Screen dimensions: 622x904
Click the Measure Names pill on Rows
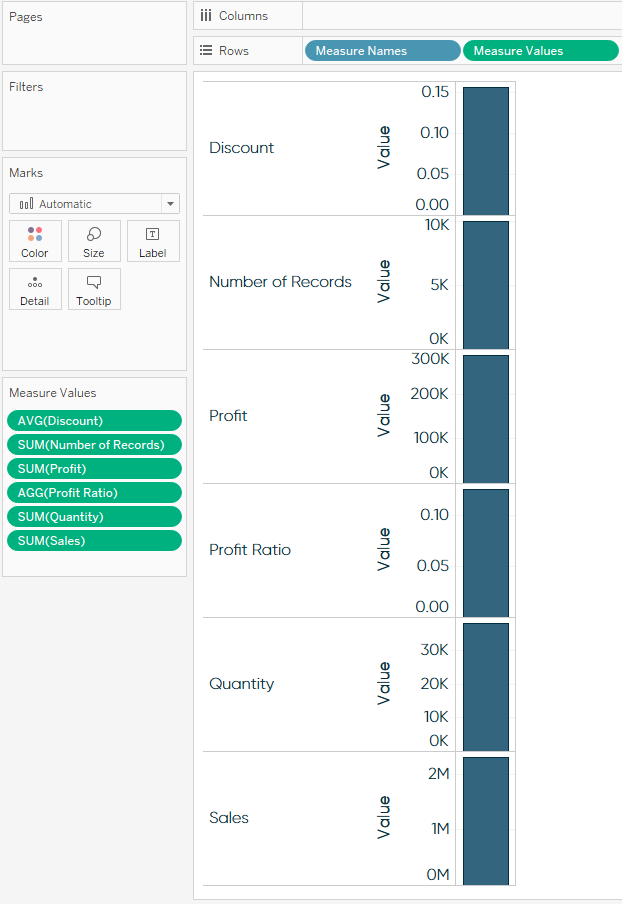382,49
